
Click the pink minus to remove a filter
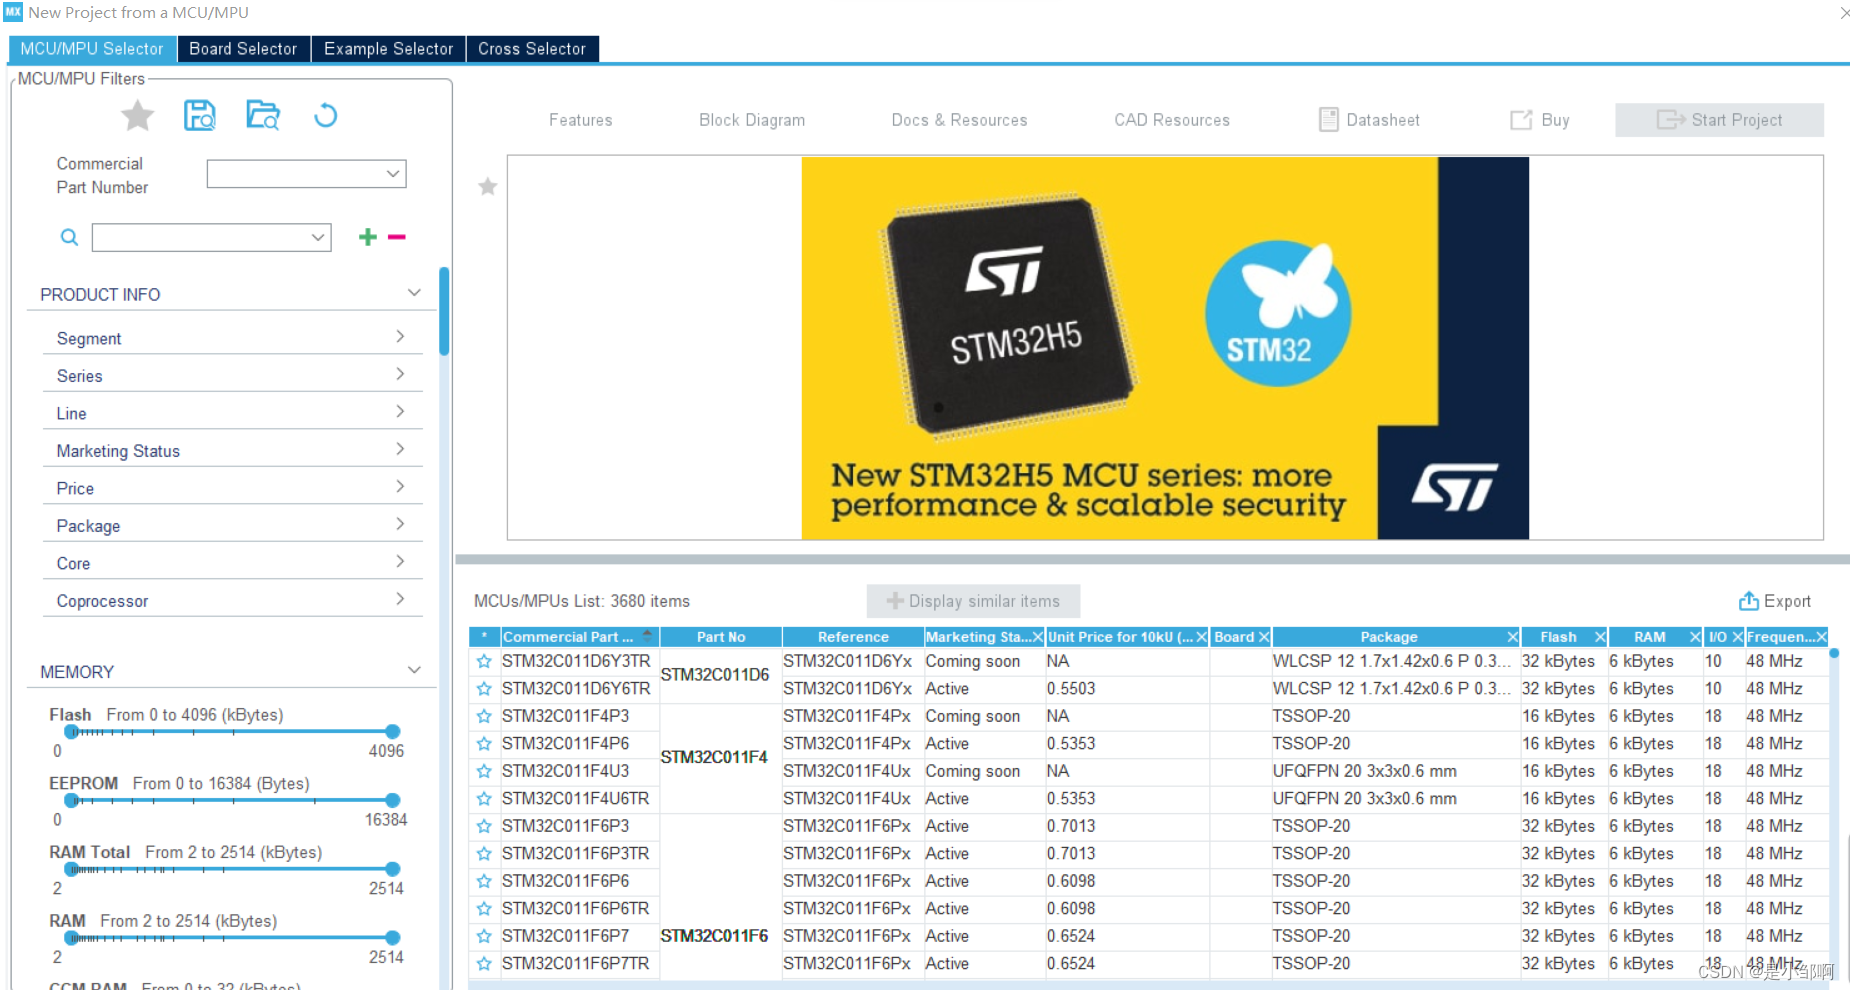(x=396, y=237)
